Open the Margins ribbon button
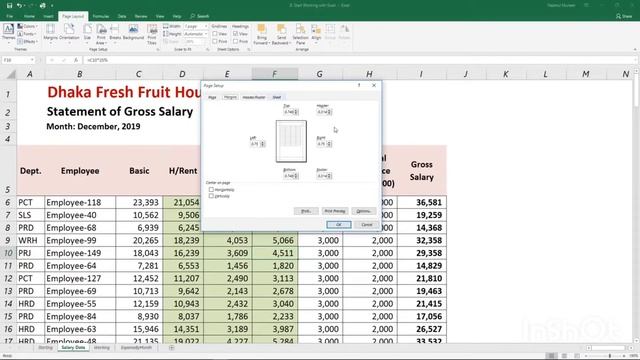 [x=51, y=33]
